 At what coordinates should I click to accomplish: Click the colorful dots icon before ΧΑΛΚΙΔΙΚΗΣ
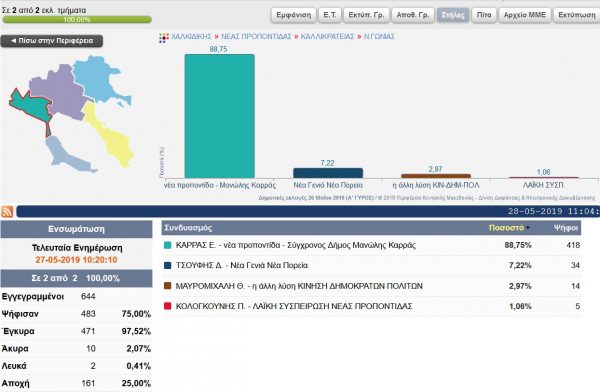(164, 38)
